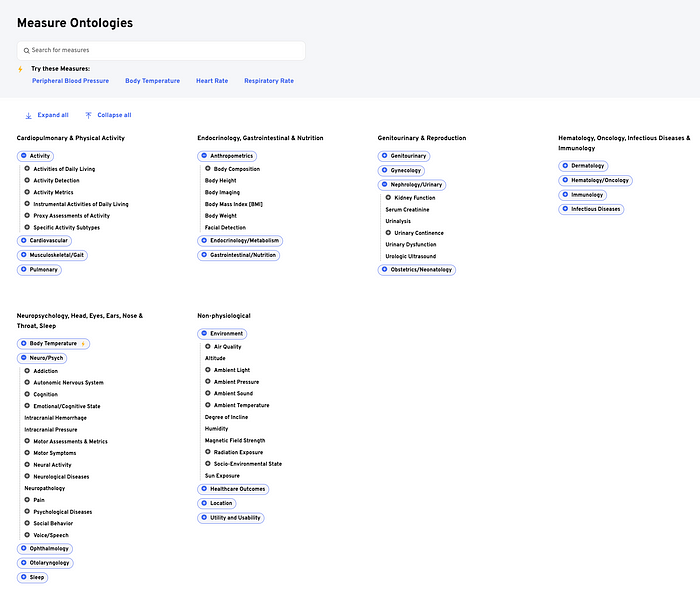Click the plus icon beside Body Composition
Screen dimensions: 700x593
click(x=208, y=169)
